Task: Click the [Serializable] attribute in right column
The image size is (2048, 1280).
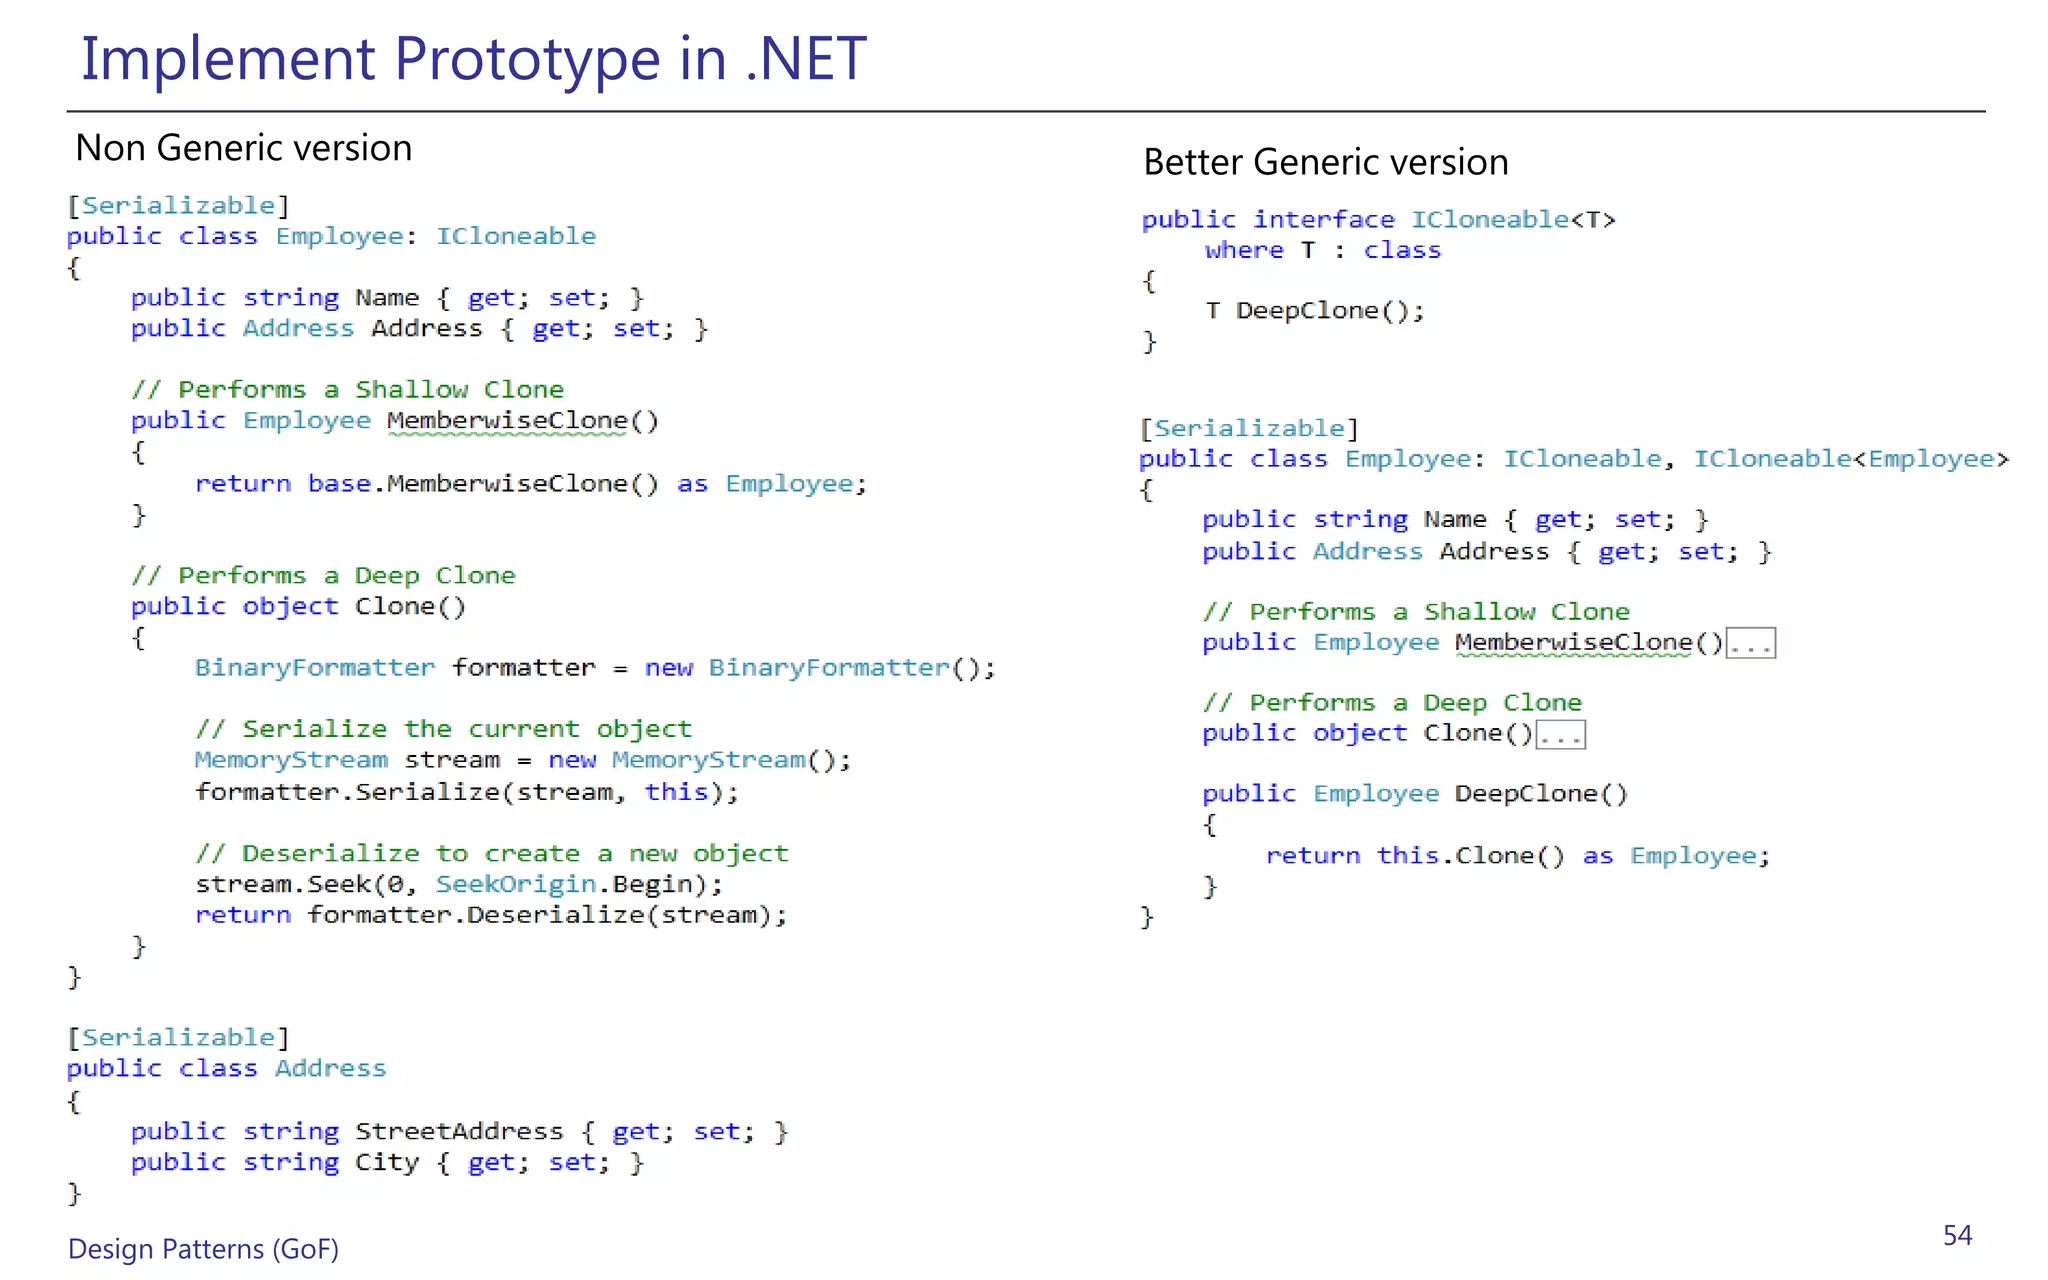Action: click(x=1249, y=428)
